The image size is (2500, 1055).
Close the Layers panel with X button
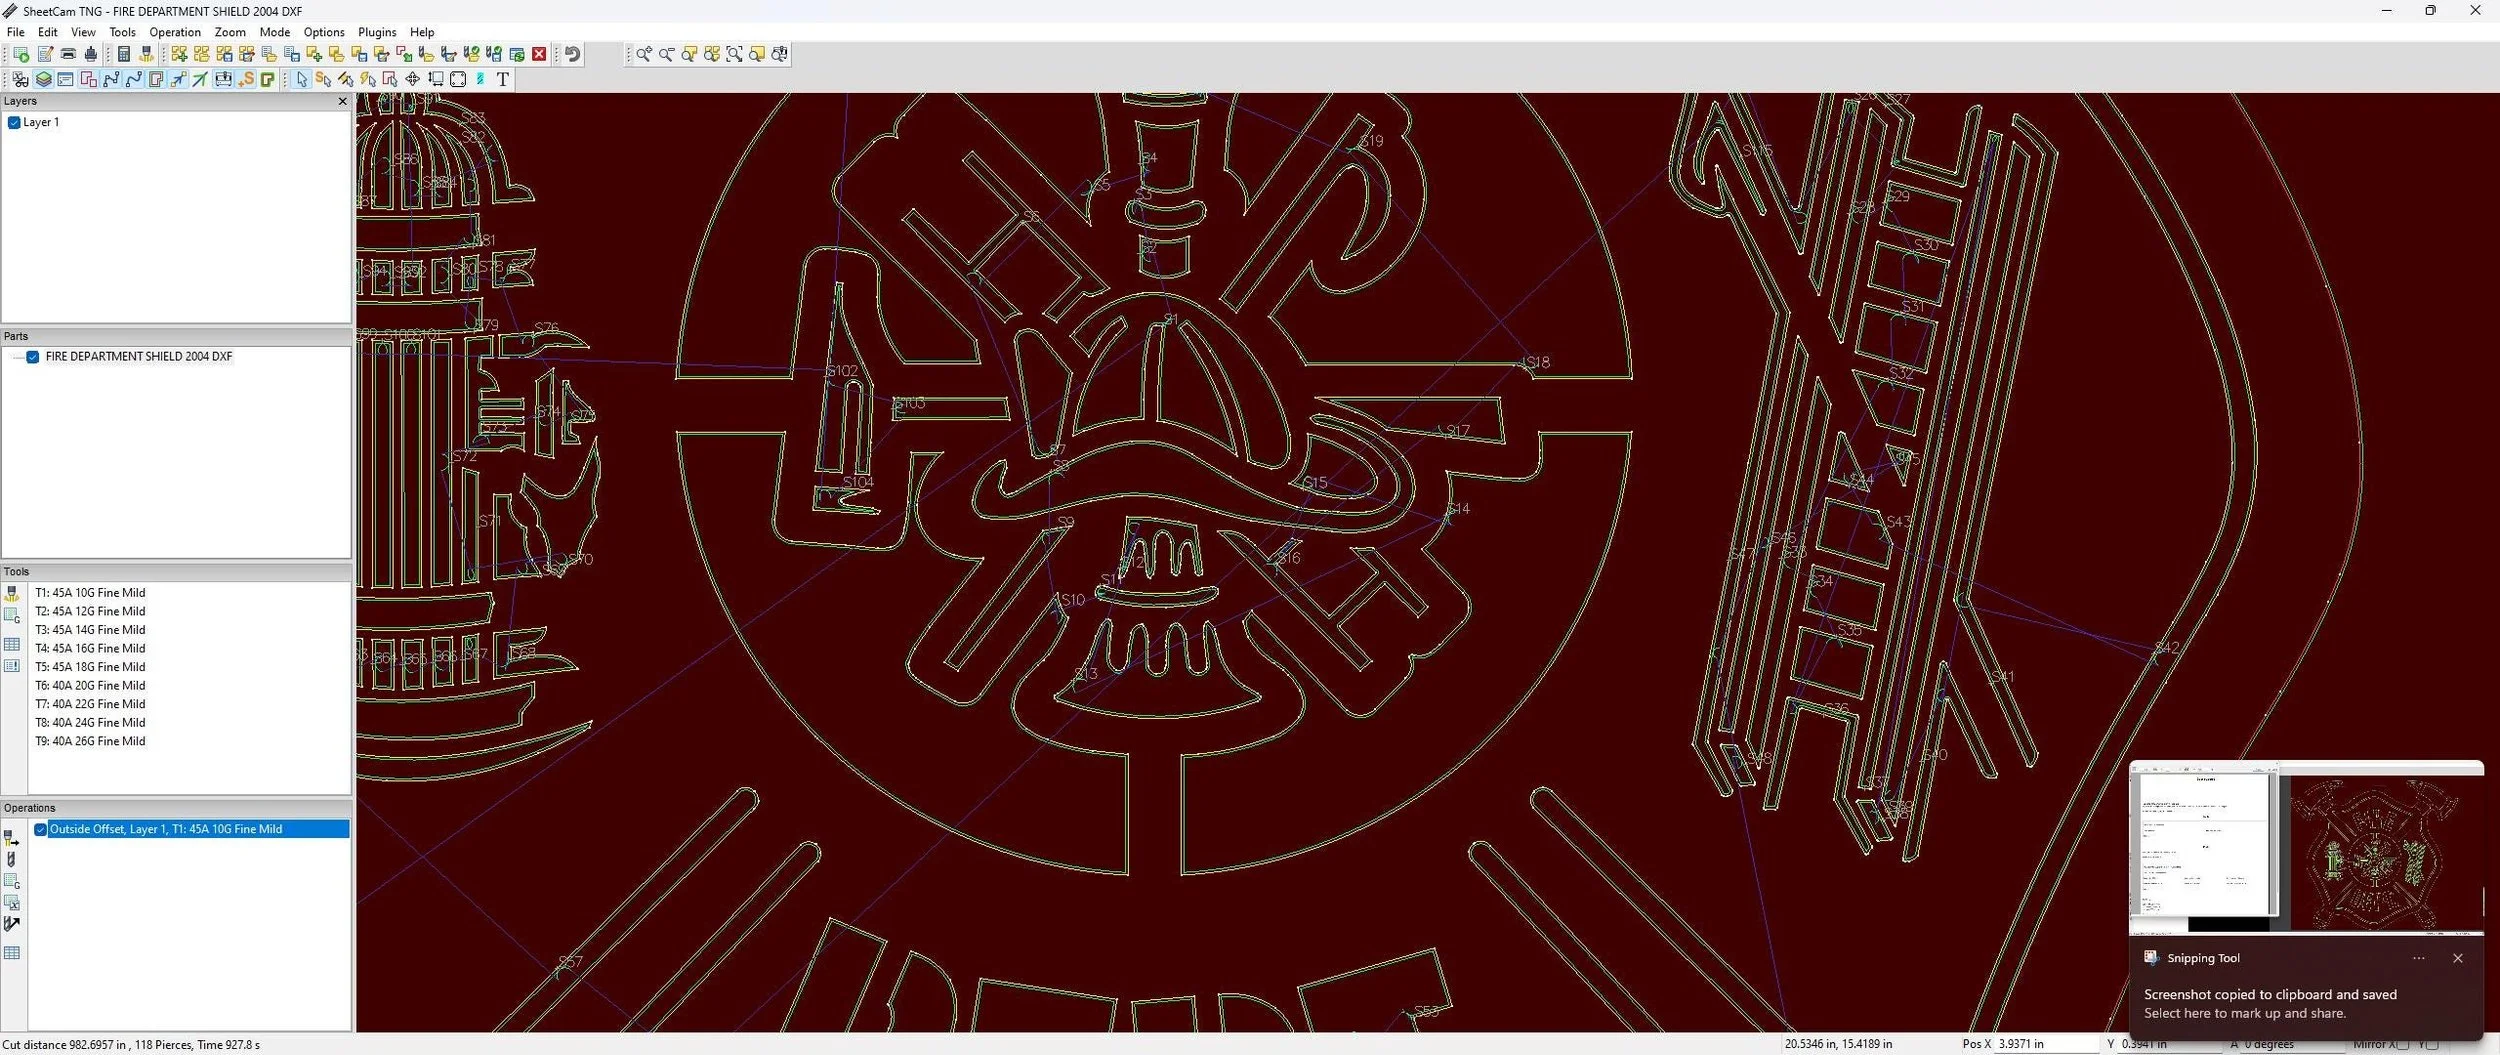click(343, 101)
